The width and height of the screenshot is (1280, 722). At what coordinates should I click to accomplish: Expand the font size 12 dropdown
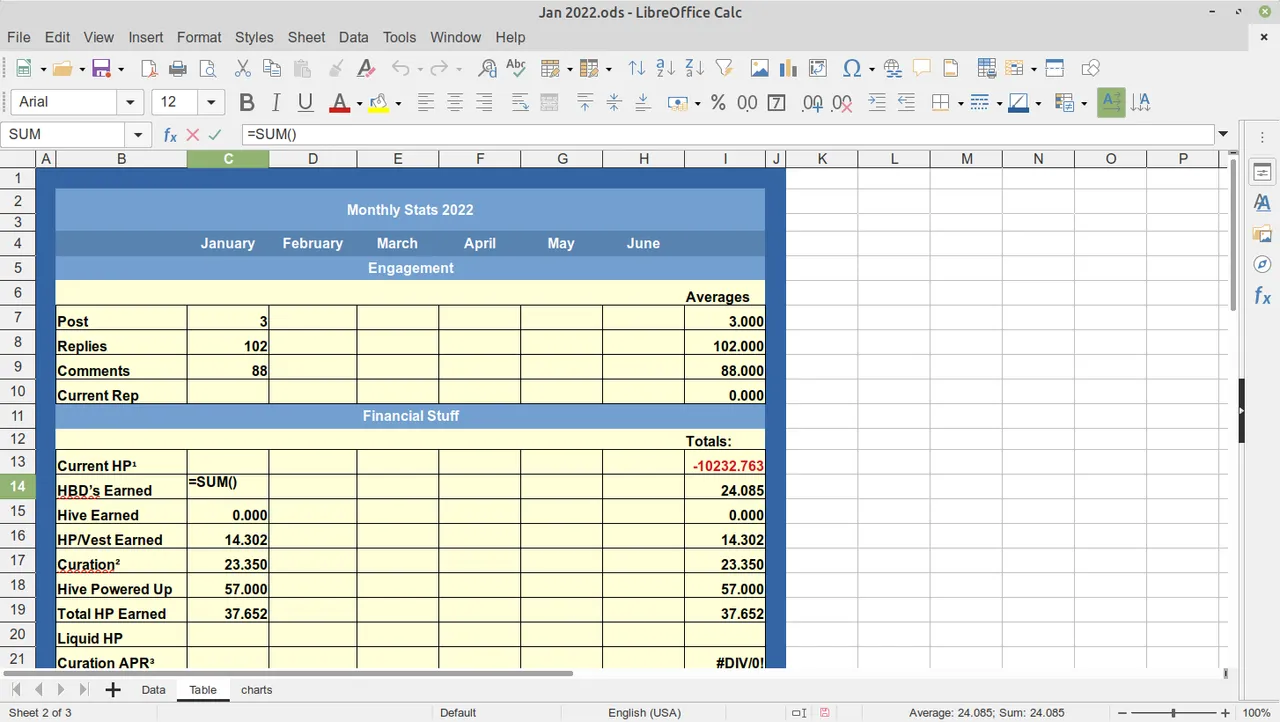click(211, 102)
